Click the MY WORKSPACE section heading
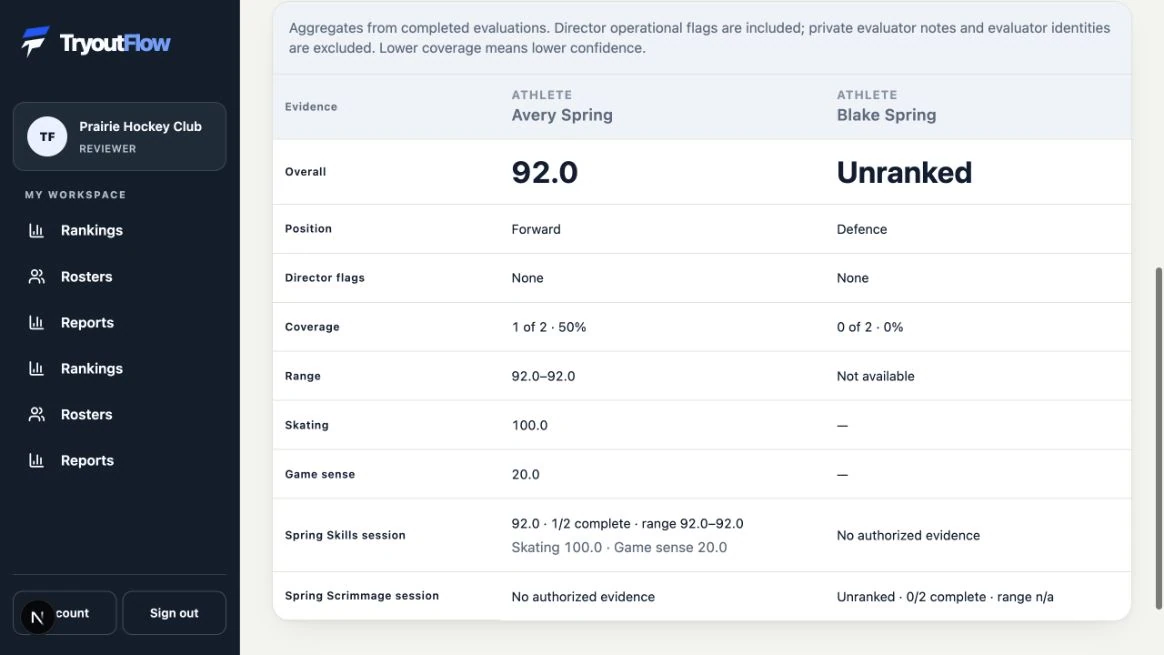 (75, 195)
